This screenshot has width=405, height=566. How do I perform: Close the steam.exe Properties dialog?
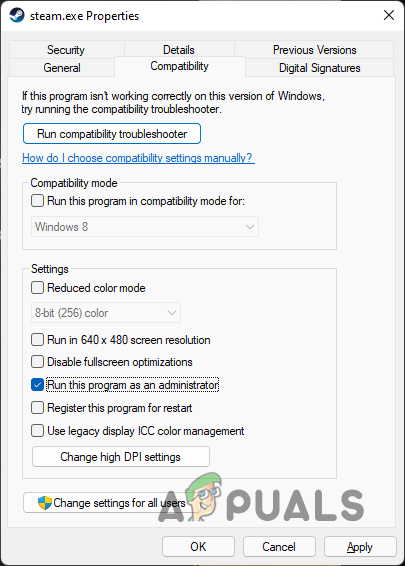[x=389, y=15]
